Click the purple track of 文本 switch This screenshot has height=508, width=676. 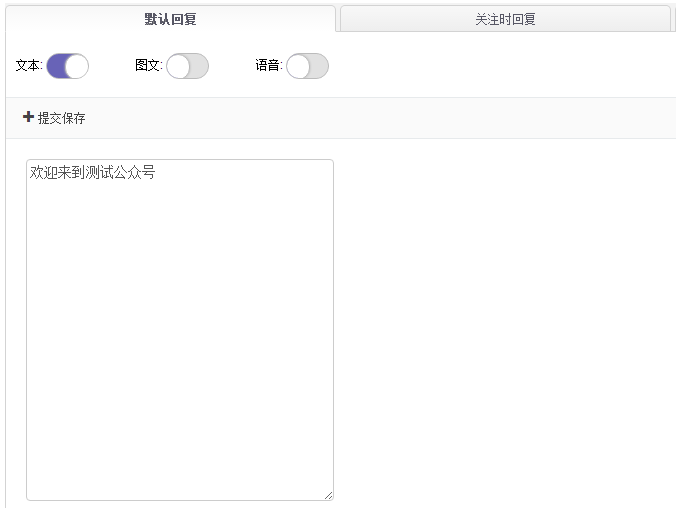(56, 66)
